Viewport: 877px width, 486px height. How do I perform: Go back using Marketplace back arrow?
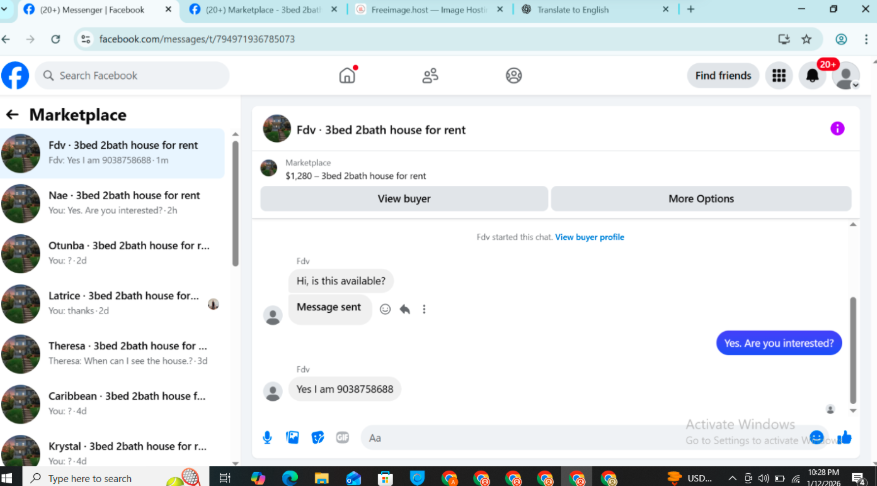click(x=12, y=115)
